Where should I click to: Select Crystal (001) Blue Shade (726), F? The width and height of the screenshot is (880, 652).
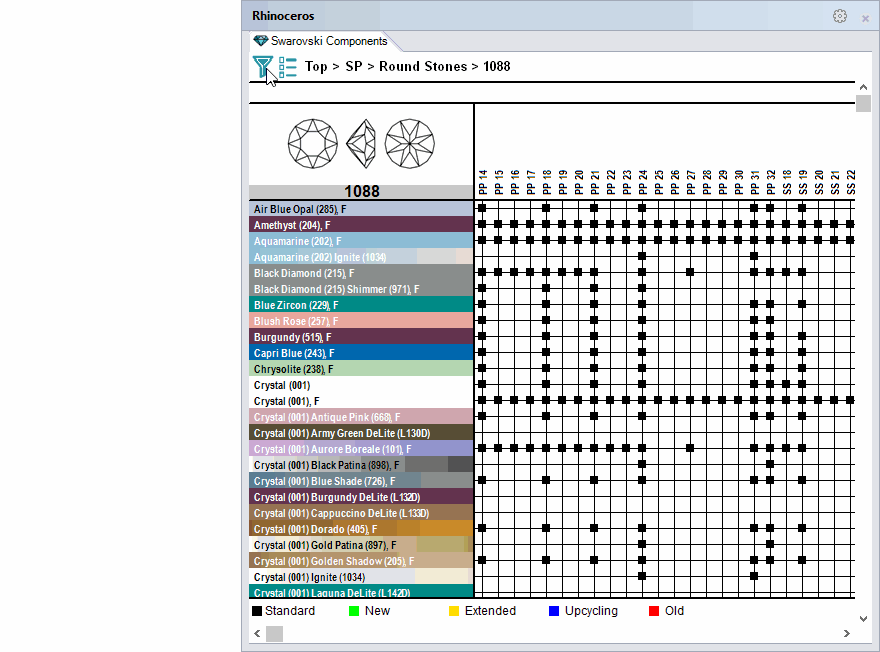[x=361, y=481]
